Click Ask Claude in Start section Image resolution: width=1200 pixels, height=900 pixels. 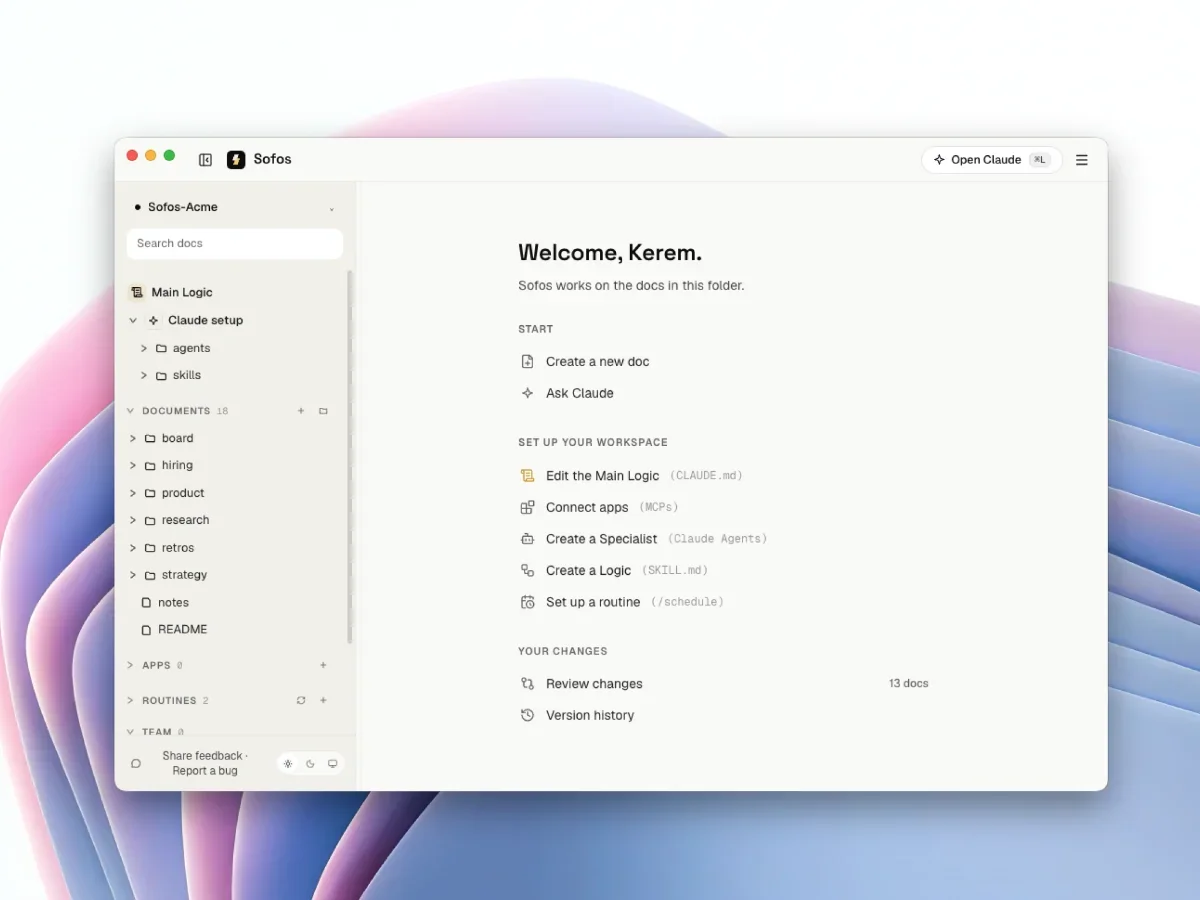[580, 393]
